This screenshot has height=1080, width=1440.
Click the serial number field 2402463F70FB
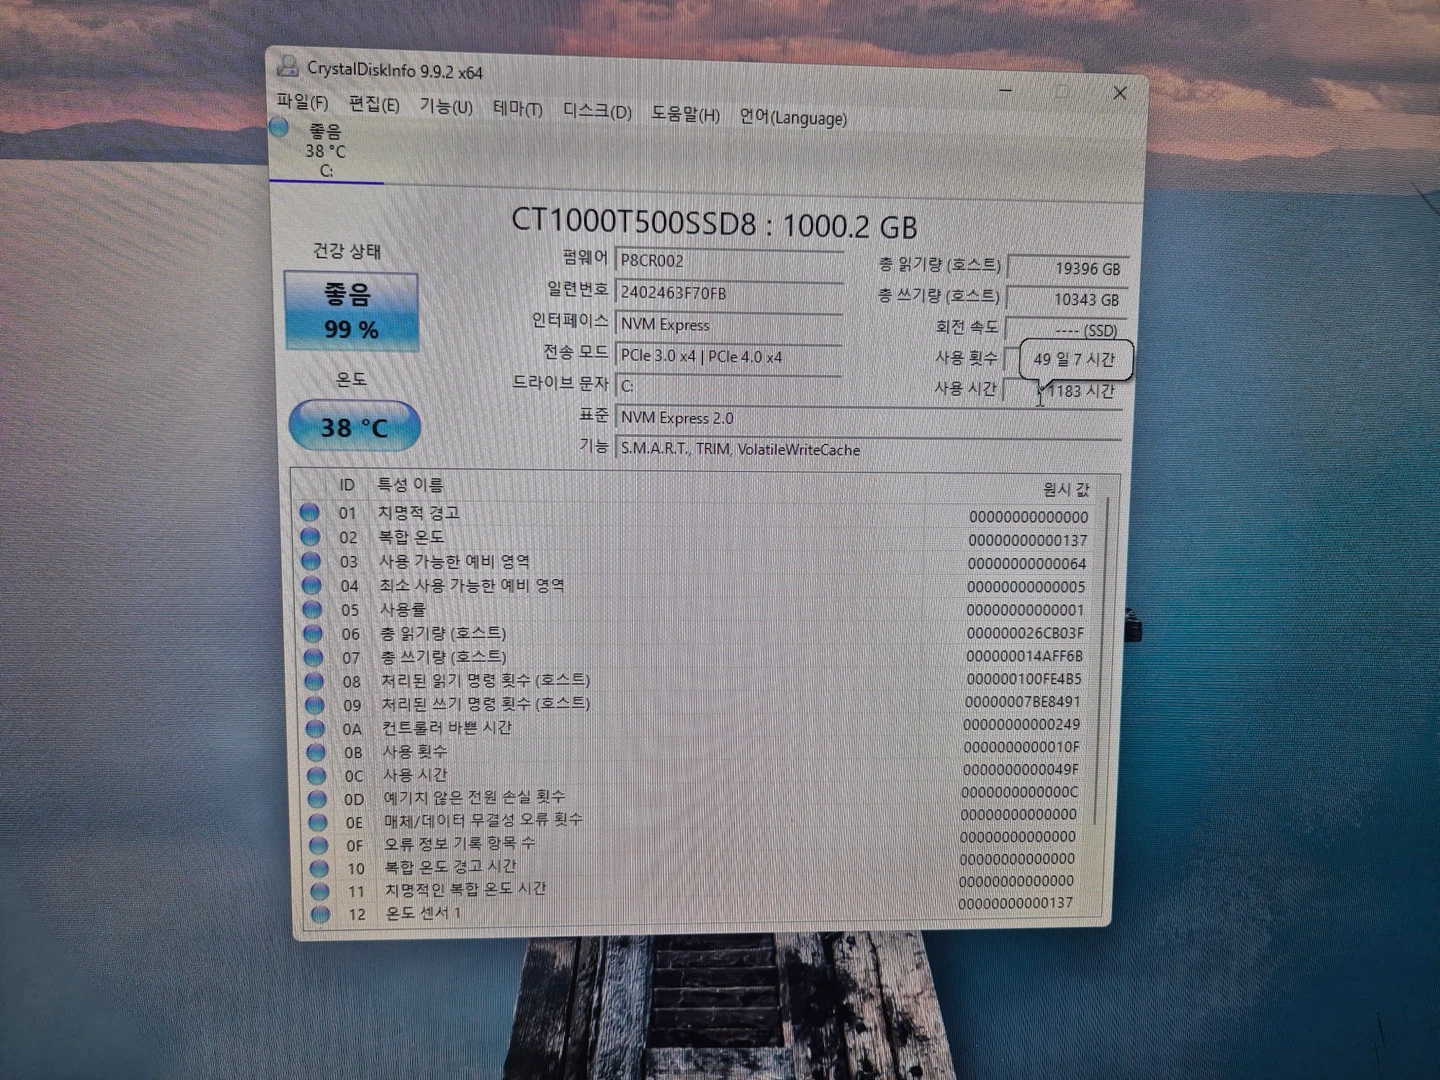click(728, 293)
